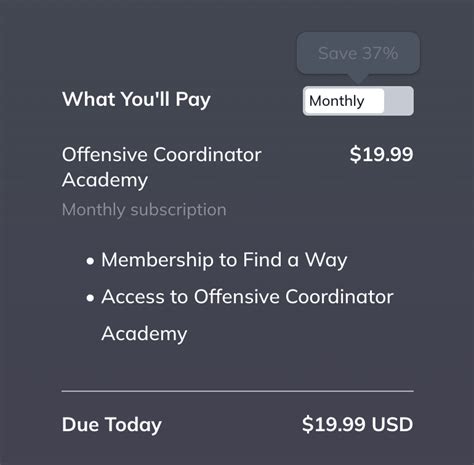The width and height of the screenshot is (474, 465).
Task: Click the bullet dot before Membership
Action: tap(90, 261)
